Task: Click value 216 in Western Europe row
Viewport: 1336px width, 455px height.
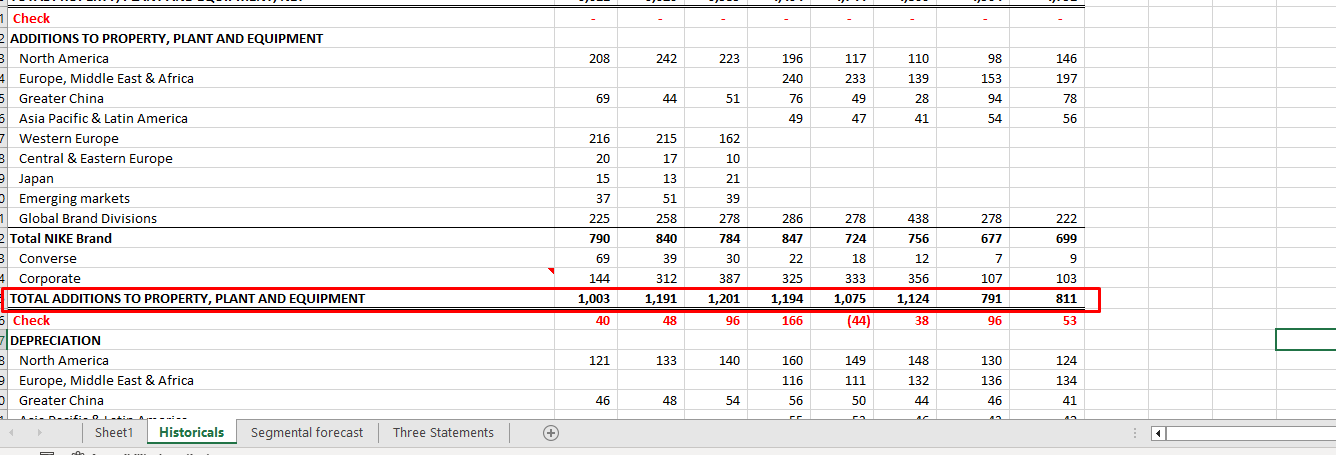Action: click(599, 138)
